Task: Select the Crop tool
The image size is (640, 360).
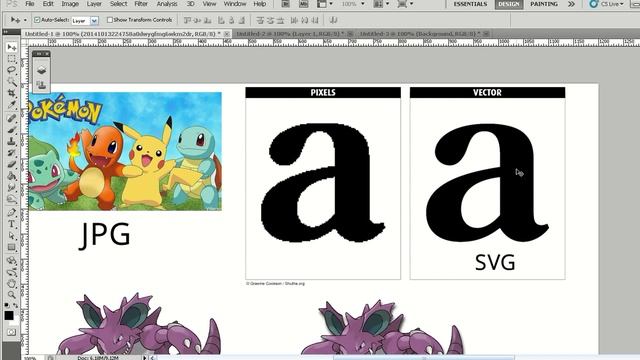Action: point(11,93)
